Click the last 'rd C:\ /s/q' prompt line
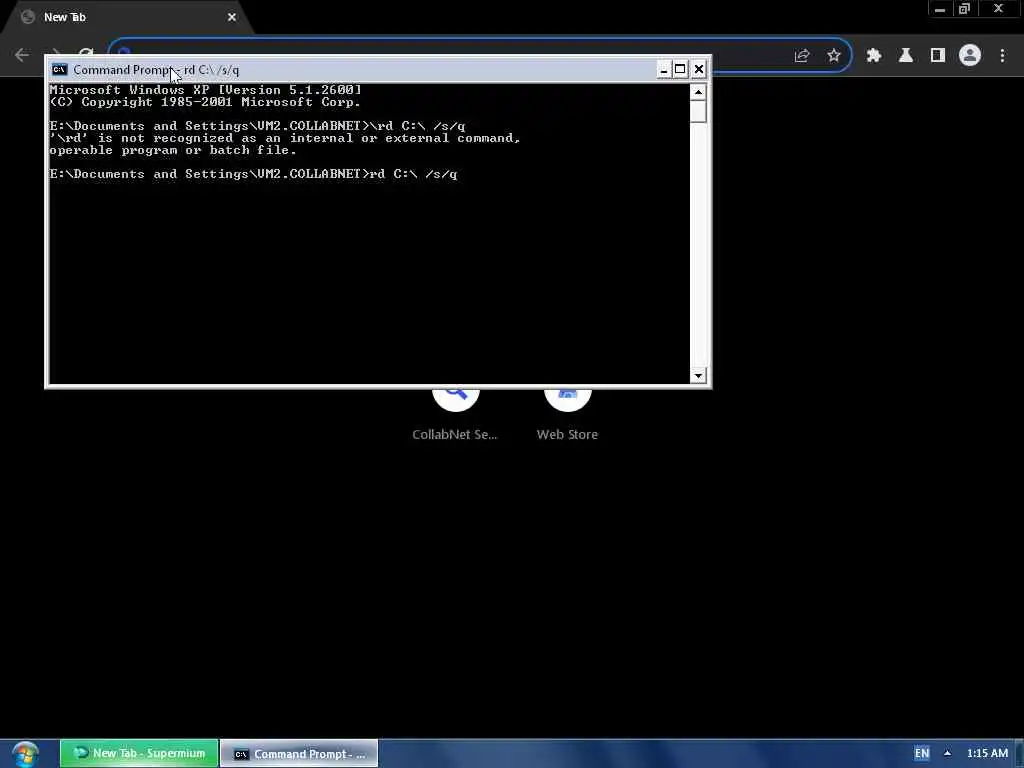Viewport: 1024px width, 768px height. (x=253, y=174)
